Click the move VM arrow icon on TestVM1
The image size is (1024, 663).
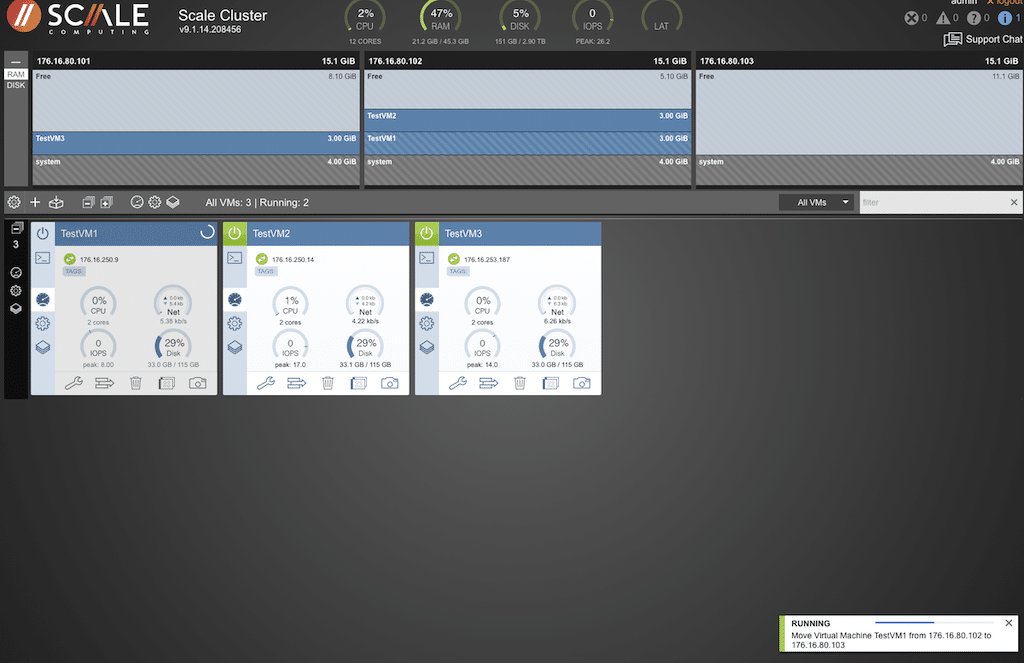(x=104, y=383)
